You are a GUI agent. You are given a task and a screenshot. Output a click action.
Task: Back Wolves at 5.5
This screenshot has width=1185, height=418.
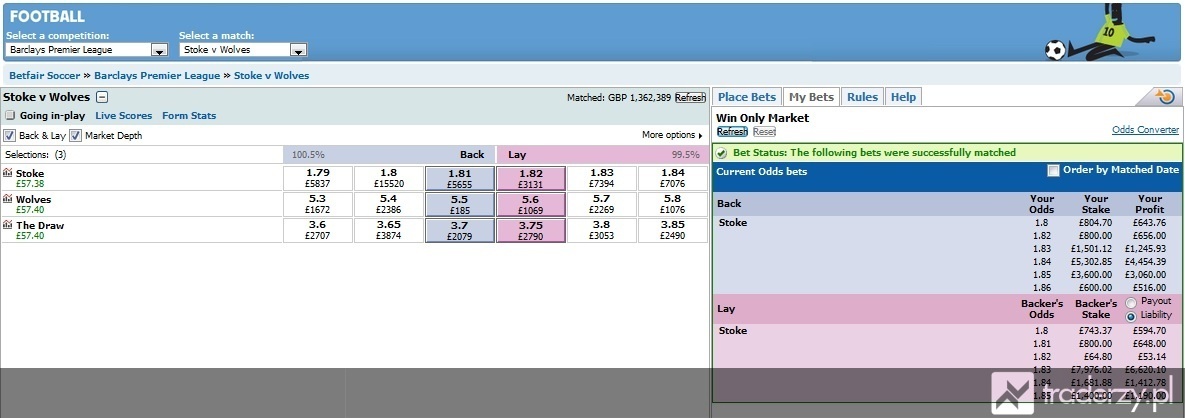[x=459, y=205]
